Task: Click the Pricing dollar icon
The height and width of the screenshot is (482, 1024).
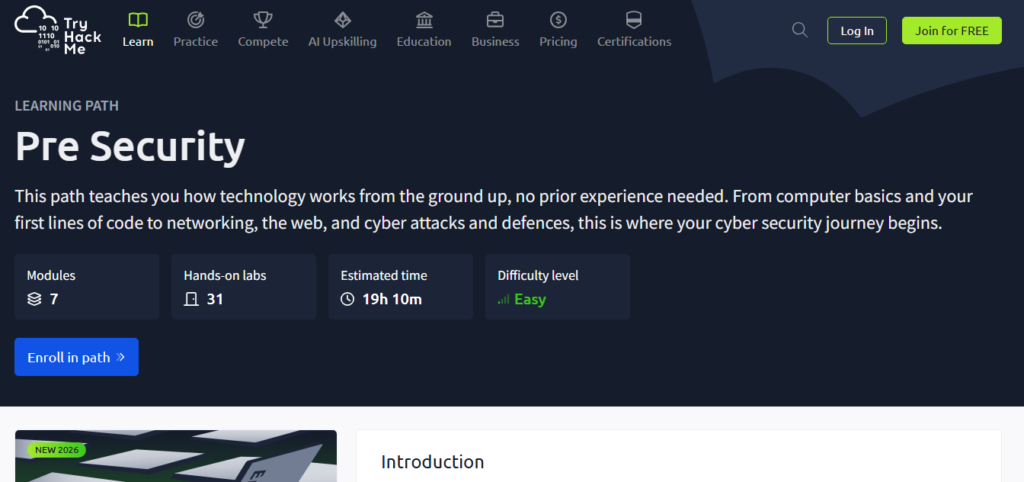Action: coord(558,20)
